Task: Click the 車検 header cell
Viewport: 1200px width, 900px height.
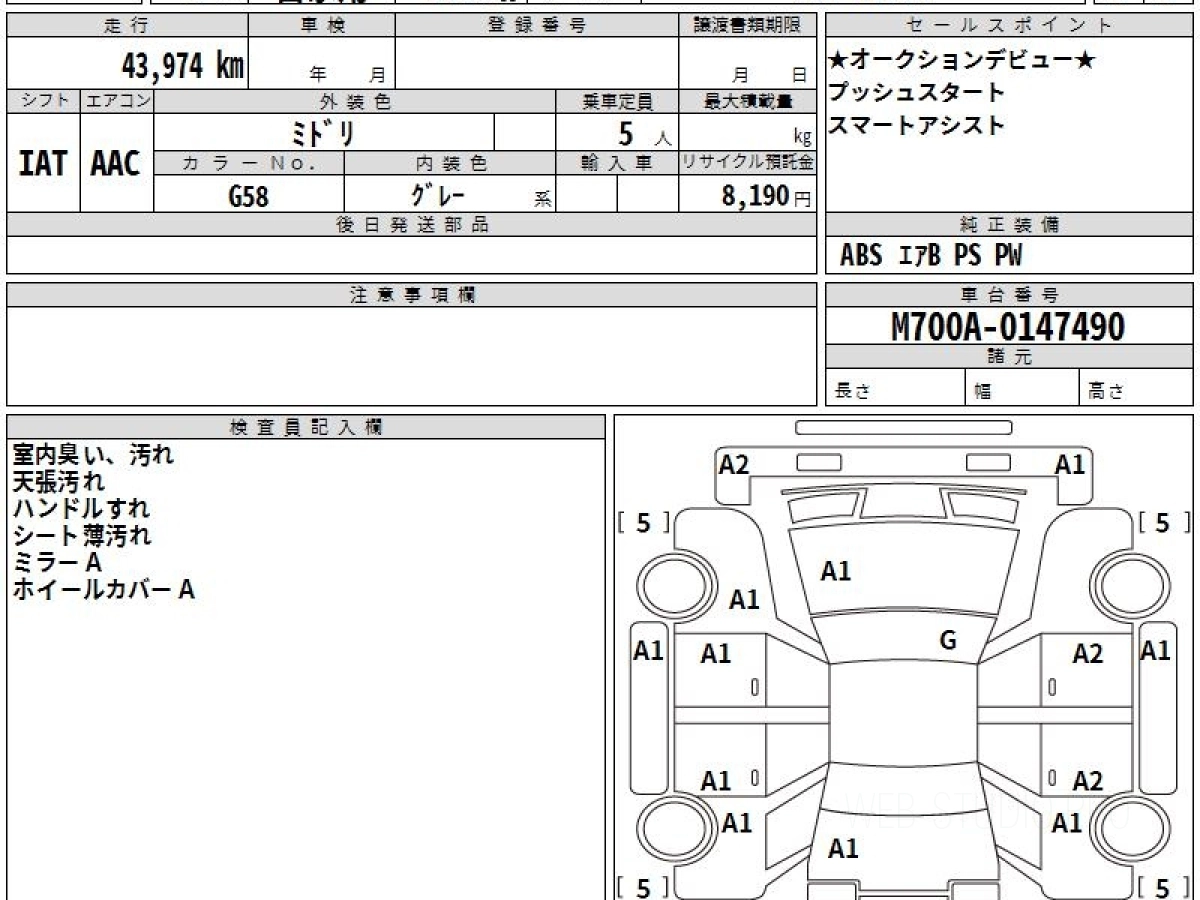Action: (322, 26)
